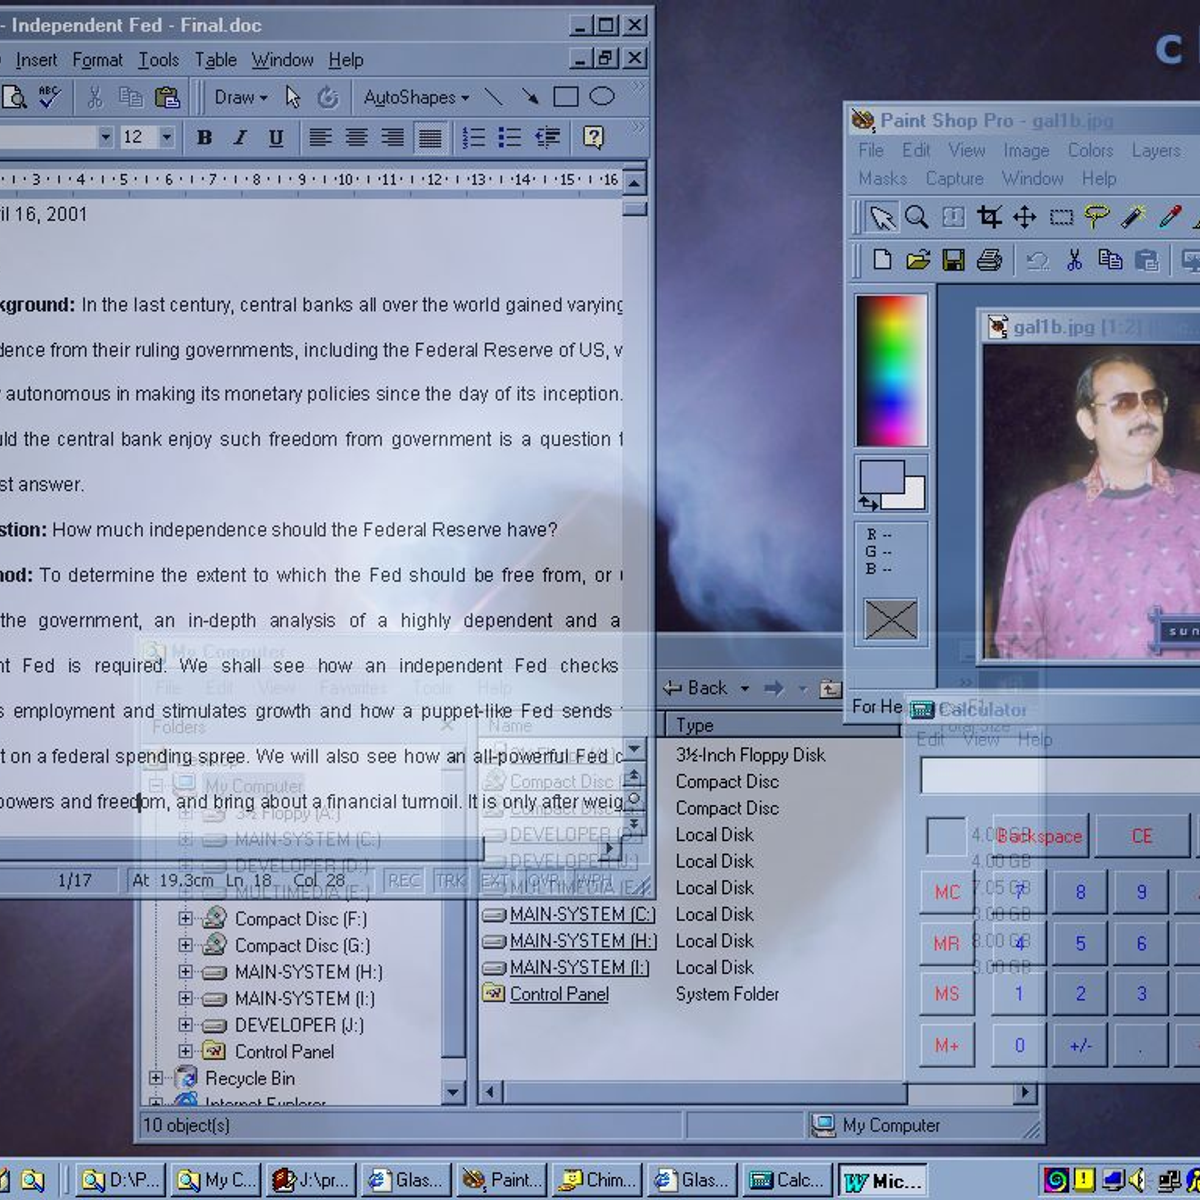1200x1200 pixels.
Task: Expand the Recycle Bin tree node
Action: 156,1078
